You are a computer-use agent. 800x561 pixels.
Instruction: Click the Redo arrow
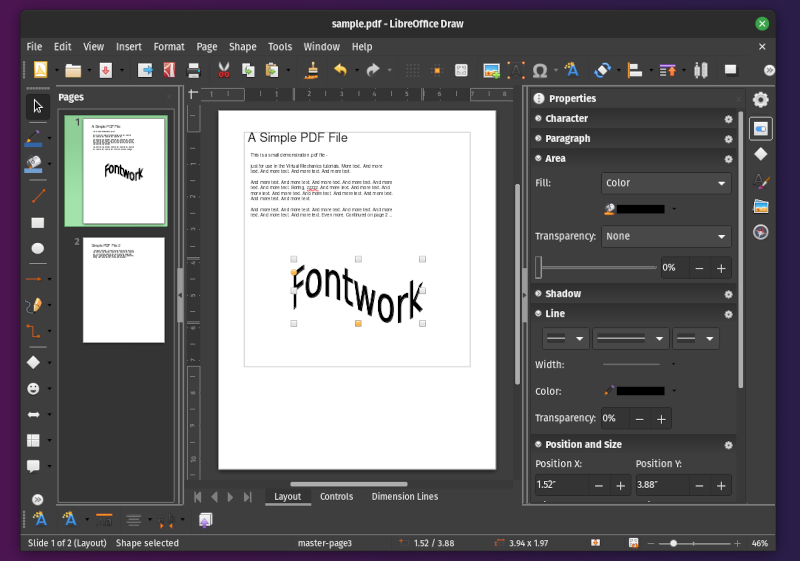coord(373,70)
